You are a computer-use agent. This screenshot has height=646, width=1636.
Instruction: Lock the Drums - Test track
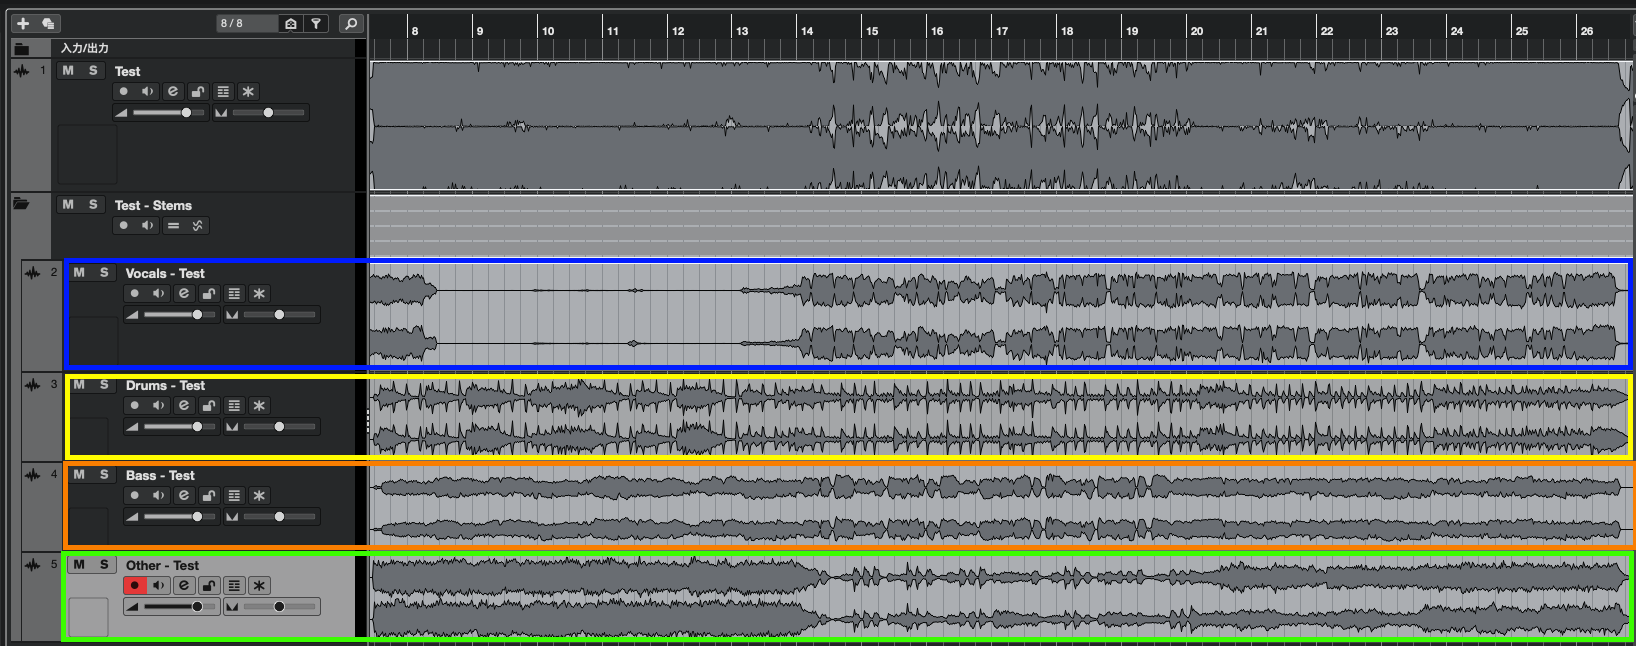click(x=209, y=406)
